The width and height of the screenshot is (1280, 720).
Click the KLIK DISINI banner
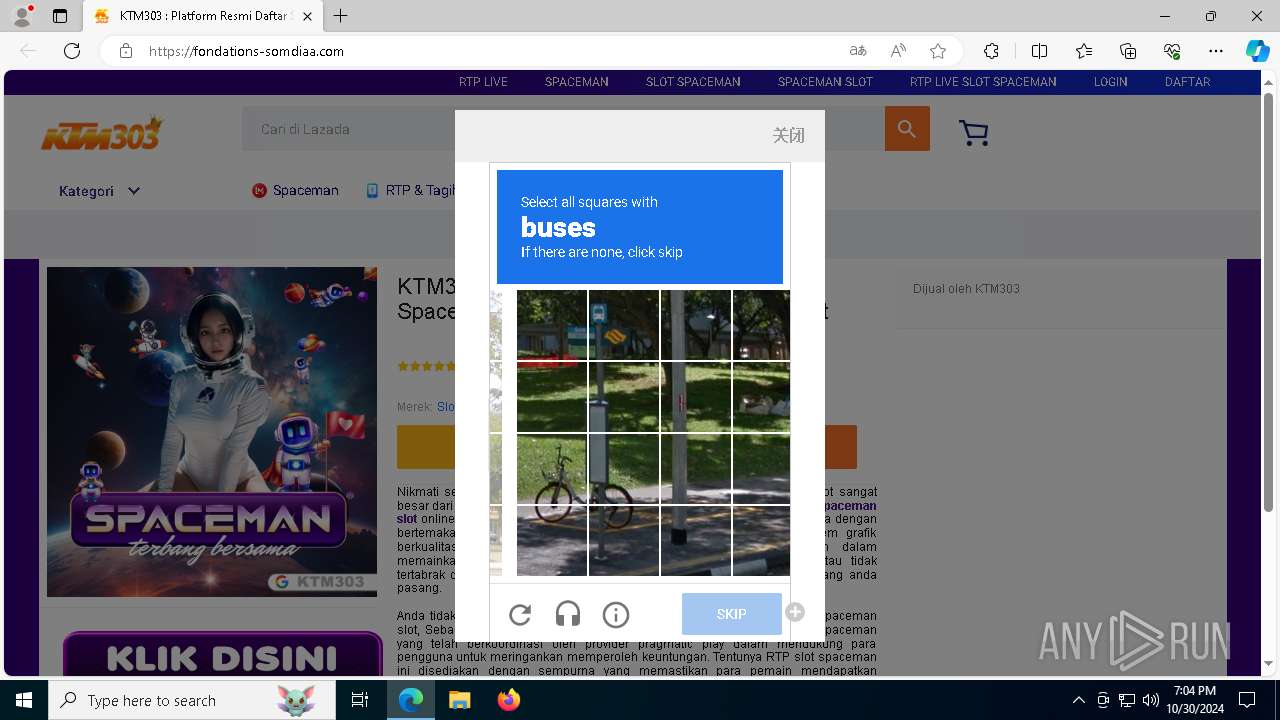pyautogui.click(x=222, y=656)
